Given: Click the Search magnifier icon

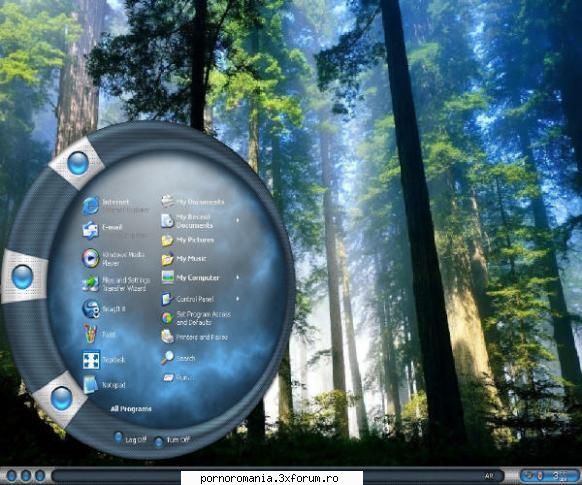Looking at the screenshot, I should (x=167, y=358).
